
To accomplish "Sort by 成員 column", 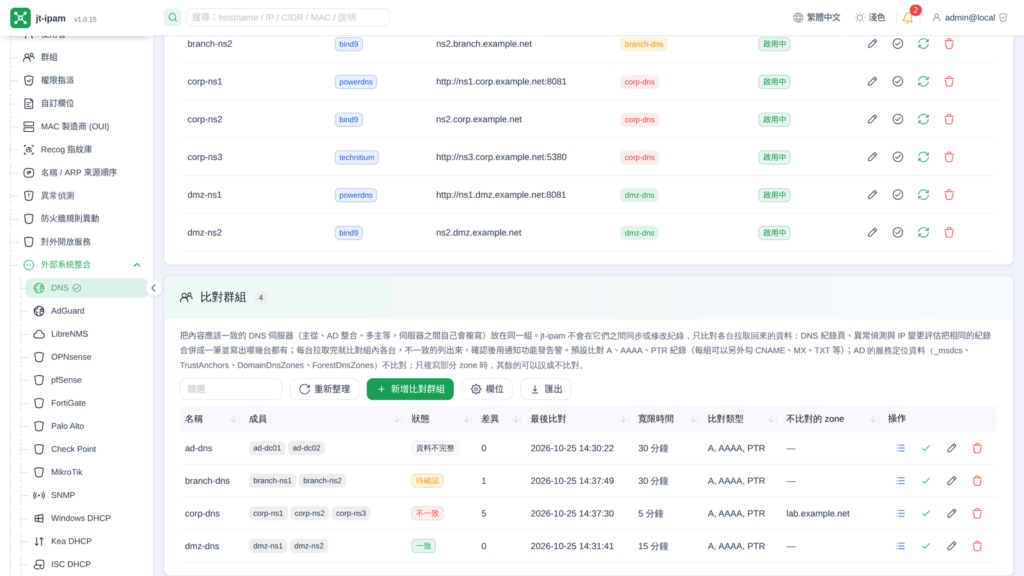I will [397, 419].
